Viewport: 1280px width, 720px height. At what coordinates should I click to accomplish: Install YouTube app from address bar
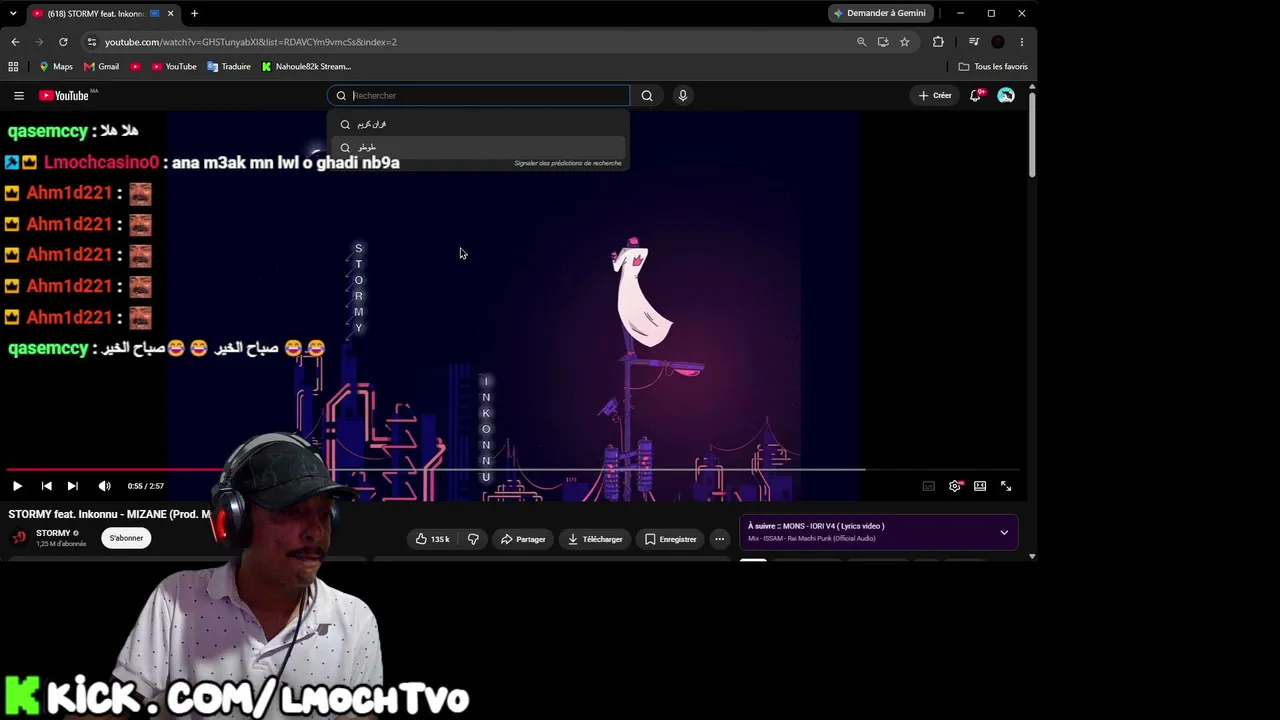[883, 42]
